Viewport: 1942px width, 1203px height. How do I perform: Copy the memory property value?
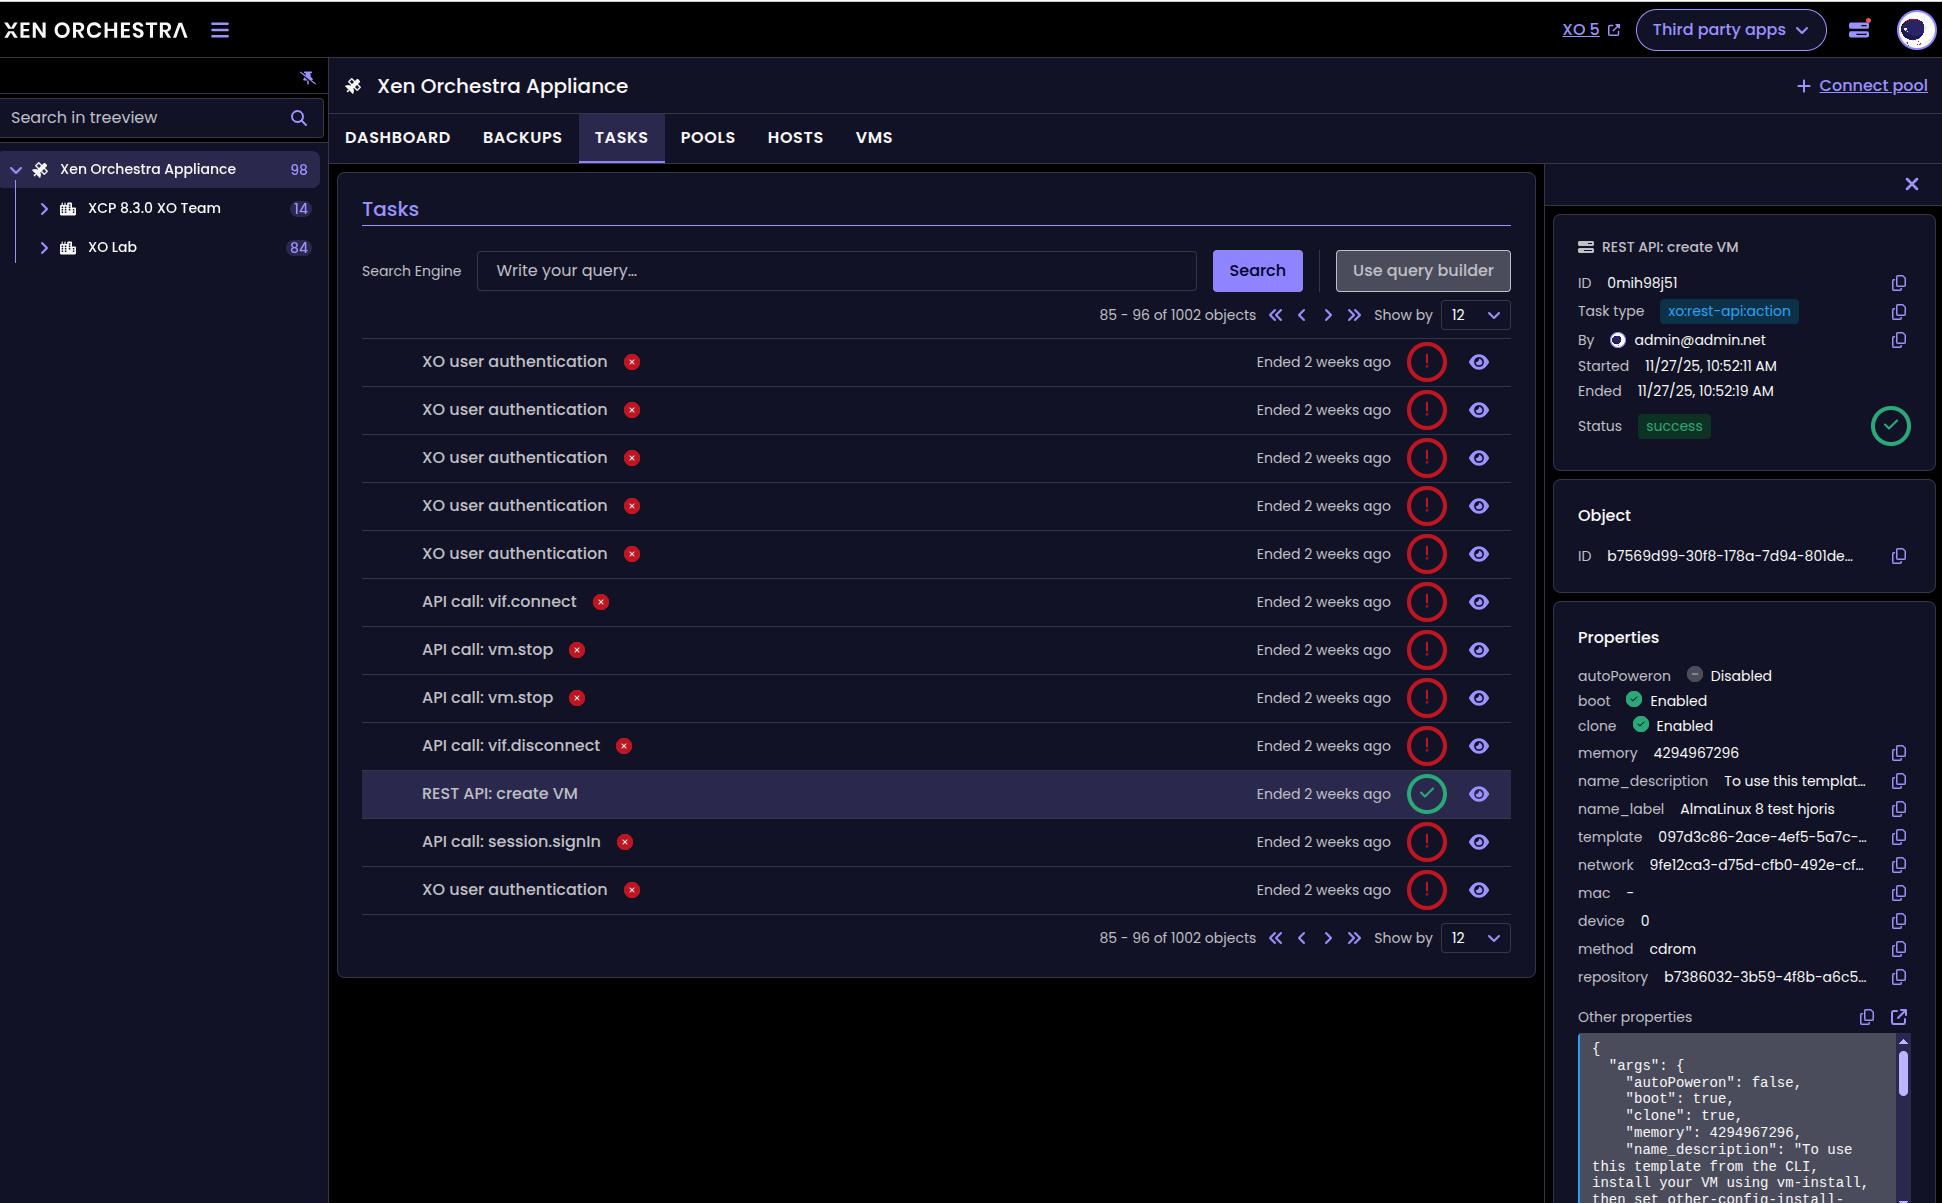1898,753
